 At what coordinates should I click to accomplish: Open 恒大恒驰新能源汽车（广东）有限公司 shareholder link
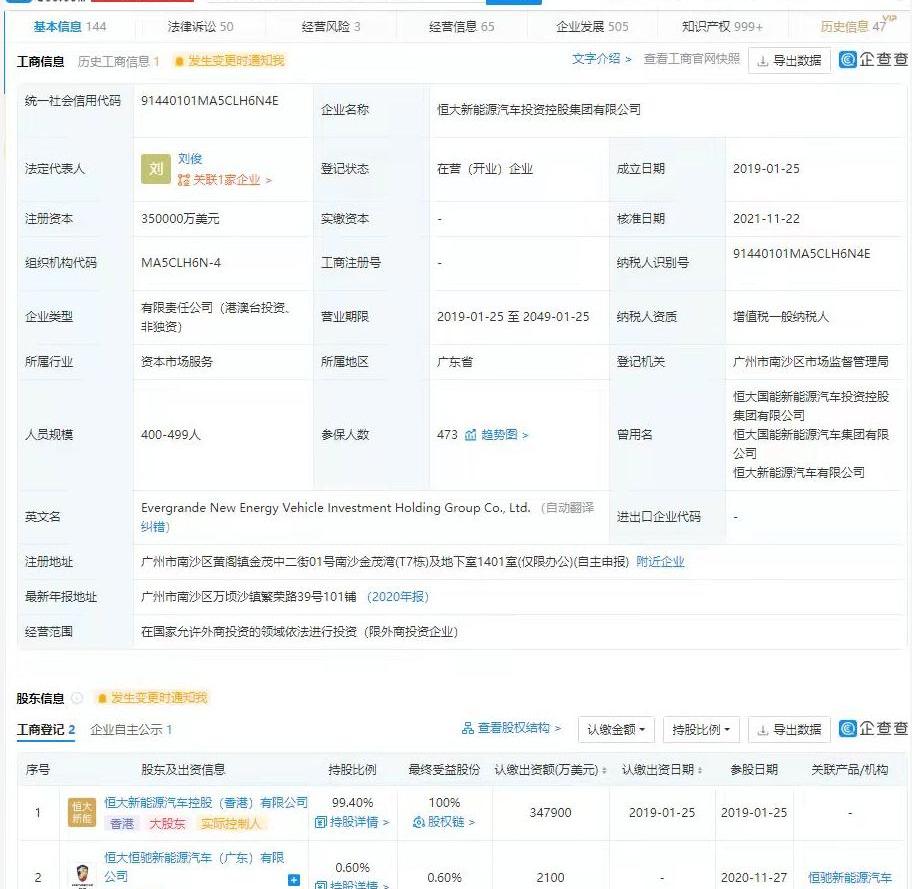194,867
